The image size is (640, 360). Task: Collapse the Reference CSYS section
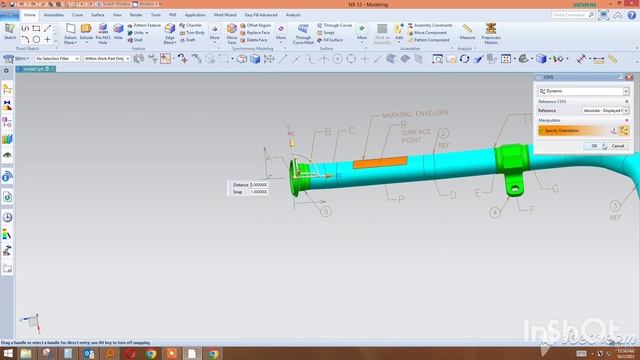pyautogui.click(x=627, y=101)
